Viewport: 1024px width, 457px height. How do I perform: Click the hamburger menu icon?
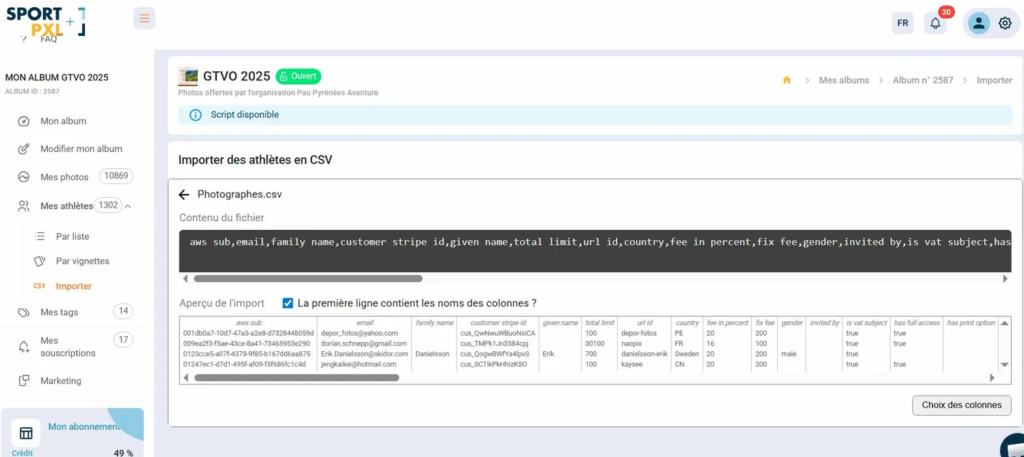tap(144, 18)
